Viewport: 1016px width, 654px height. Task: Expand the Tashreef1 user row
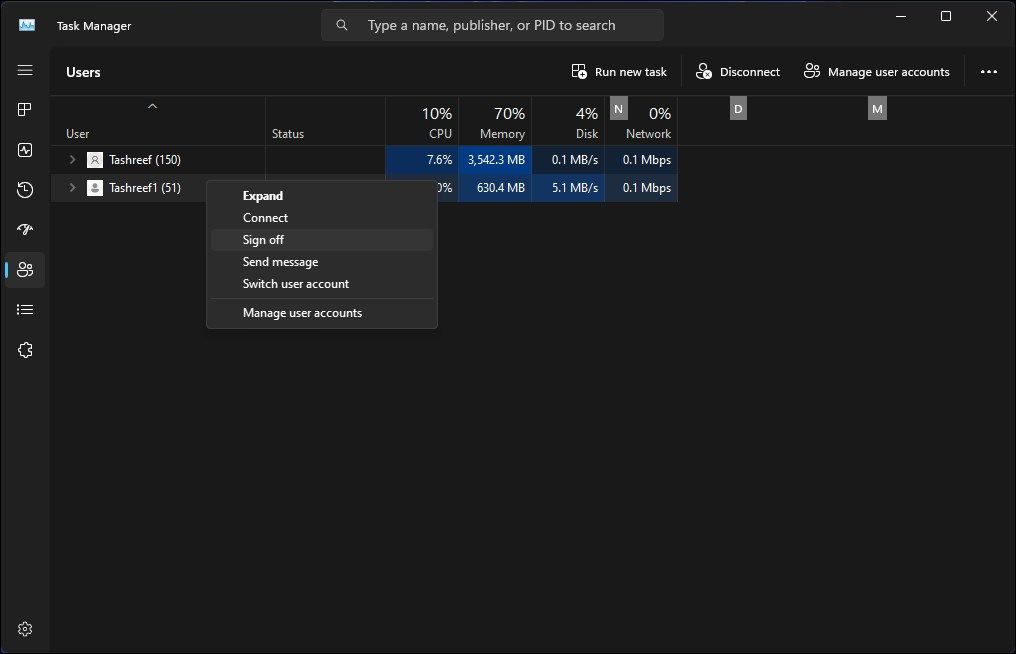71,187
